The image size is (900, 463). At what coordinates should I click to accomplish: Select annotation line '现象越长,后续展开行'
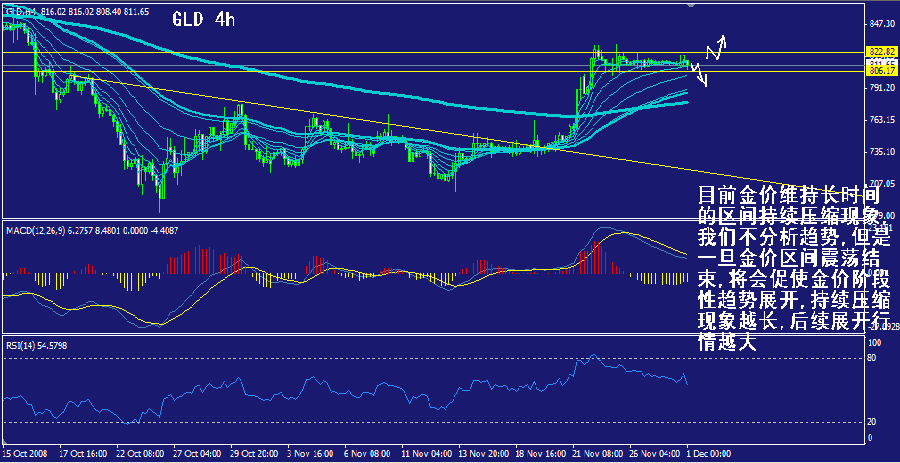(795, 321)
